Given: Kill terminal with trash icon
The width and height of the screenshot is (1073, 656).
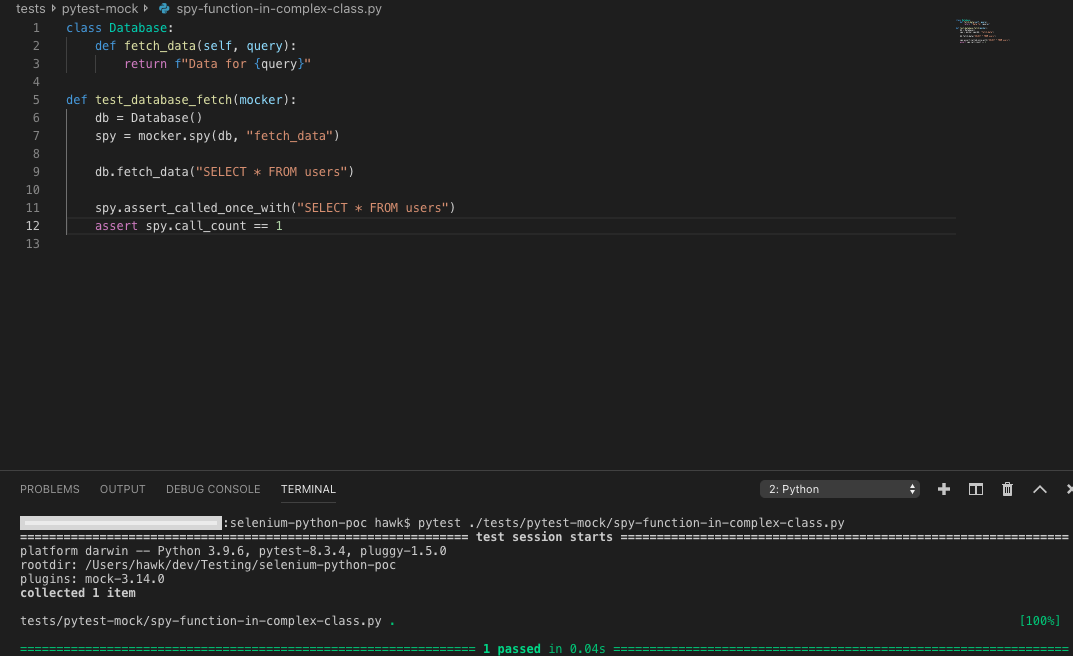Looking at the screenshot, I should tap(1007, 489).
